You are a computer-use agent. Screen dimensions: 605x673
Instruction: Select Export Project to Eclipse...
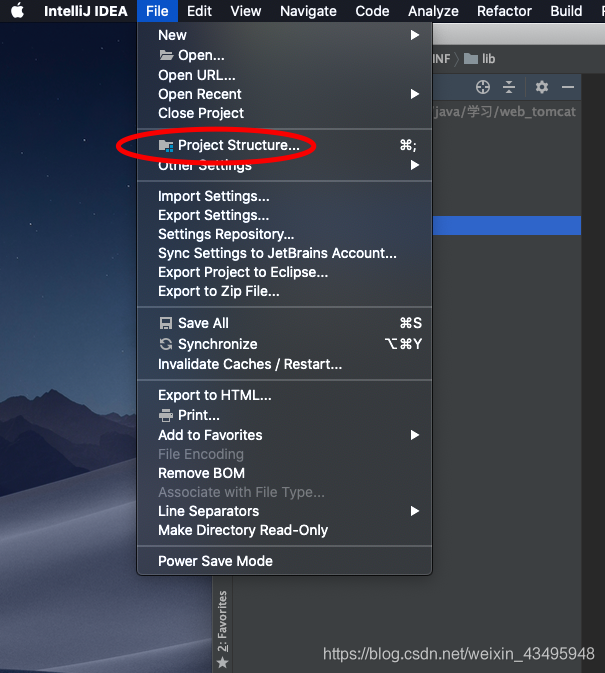284,272
